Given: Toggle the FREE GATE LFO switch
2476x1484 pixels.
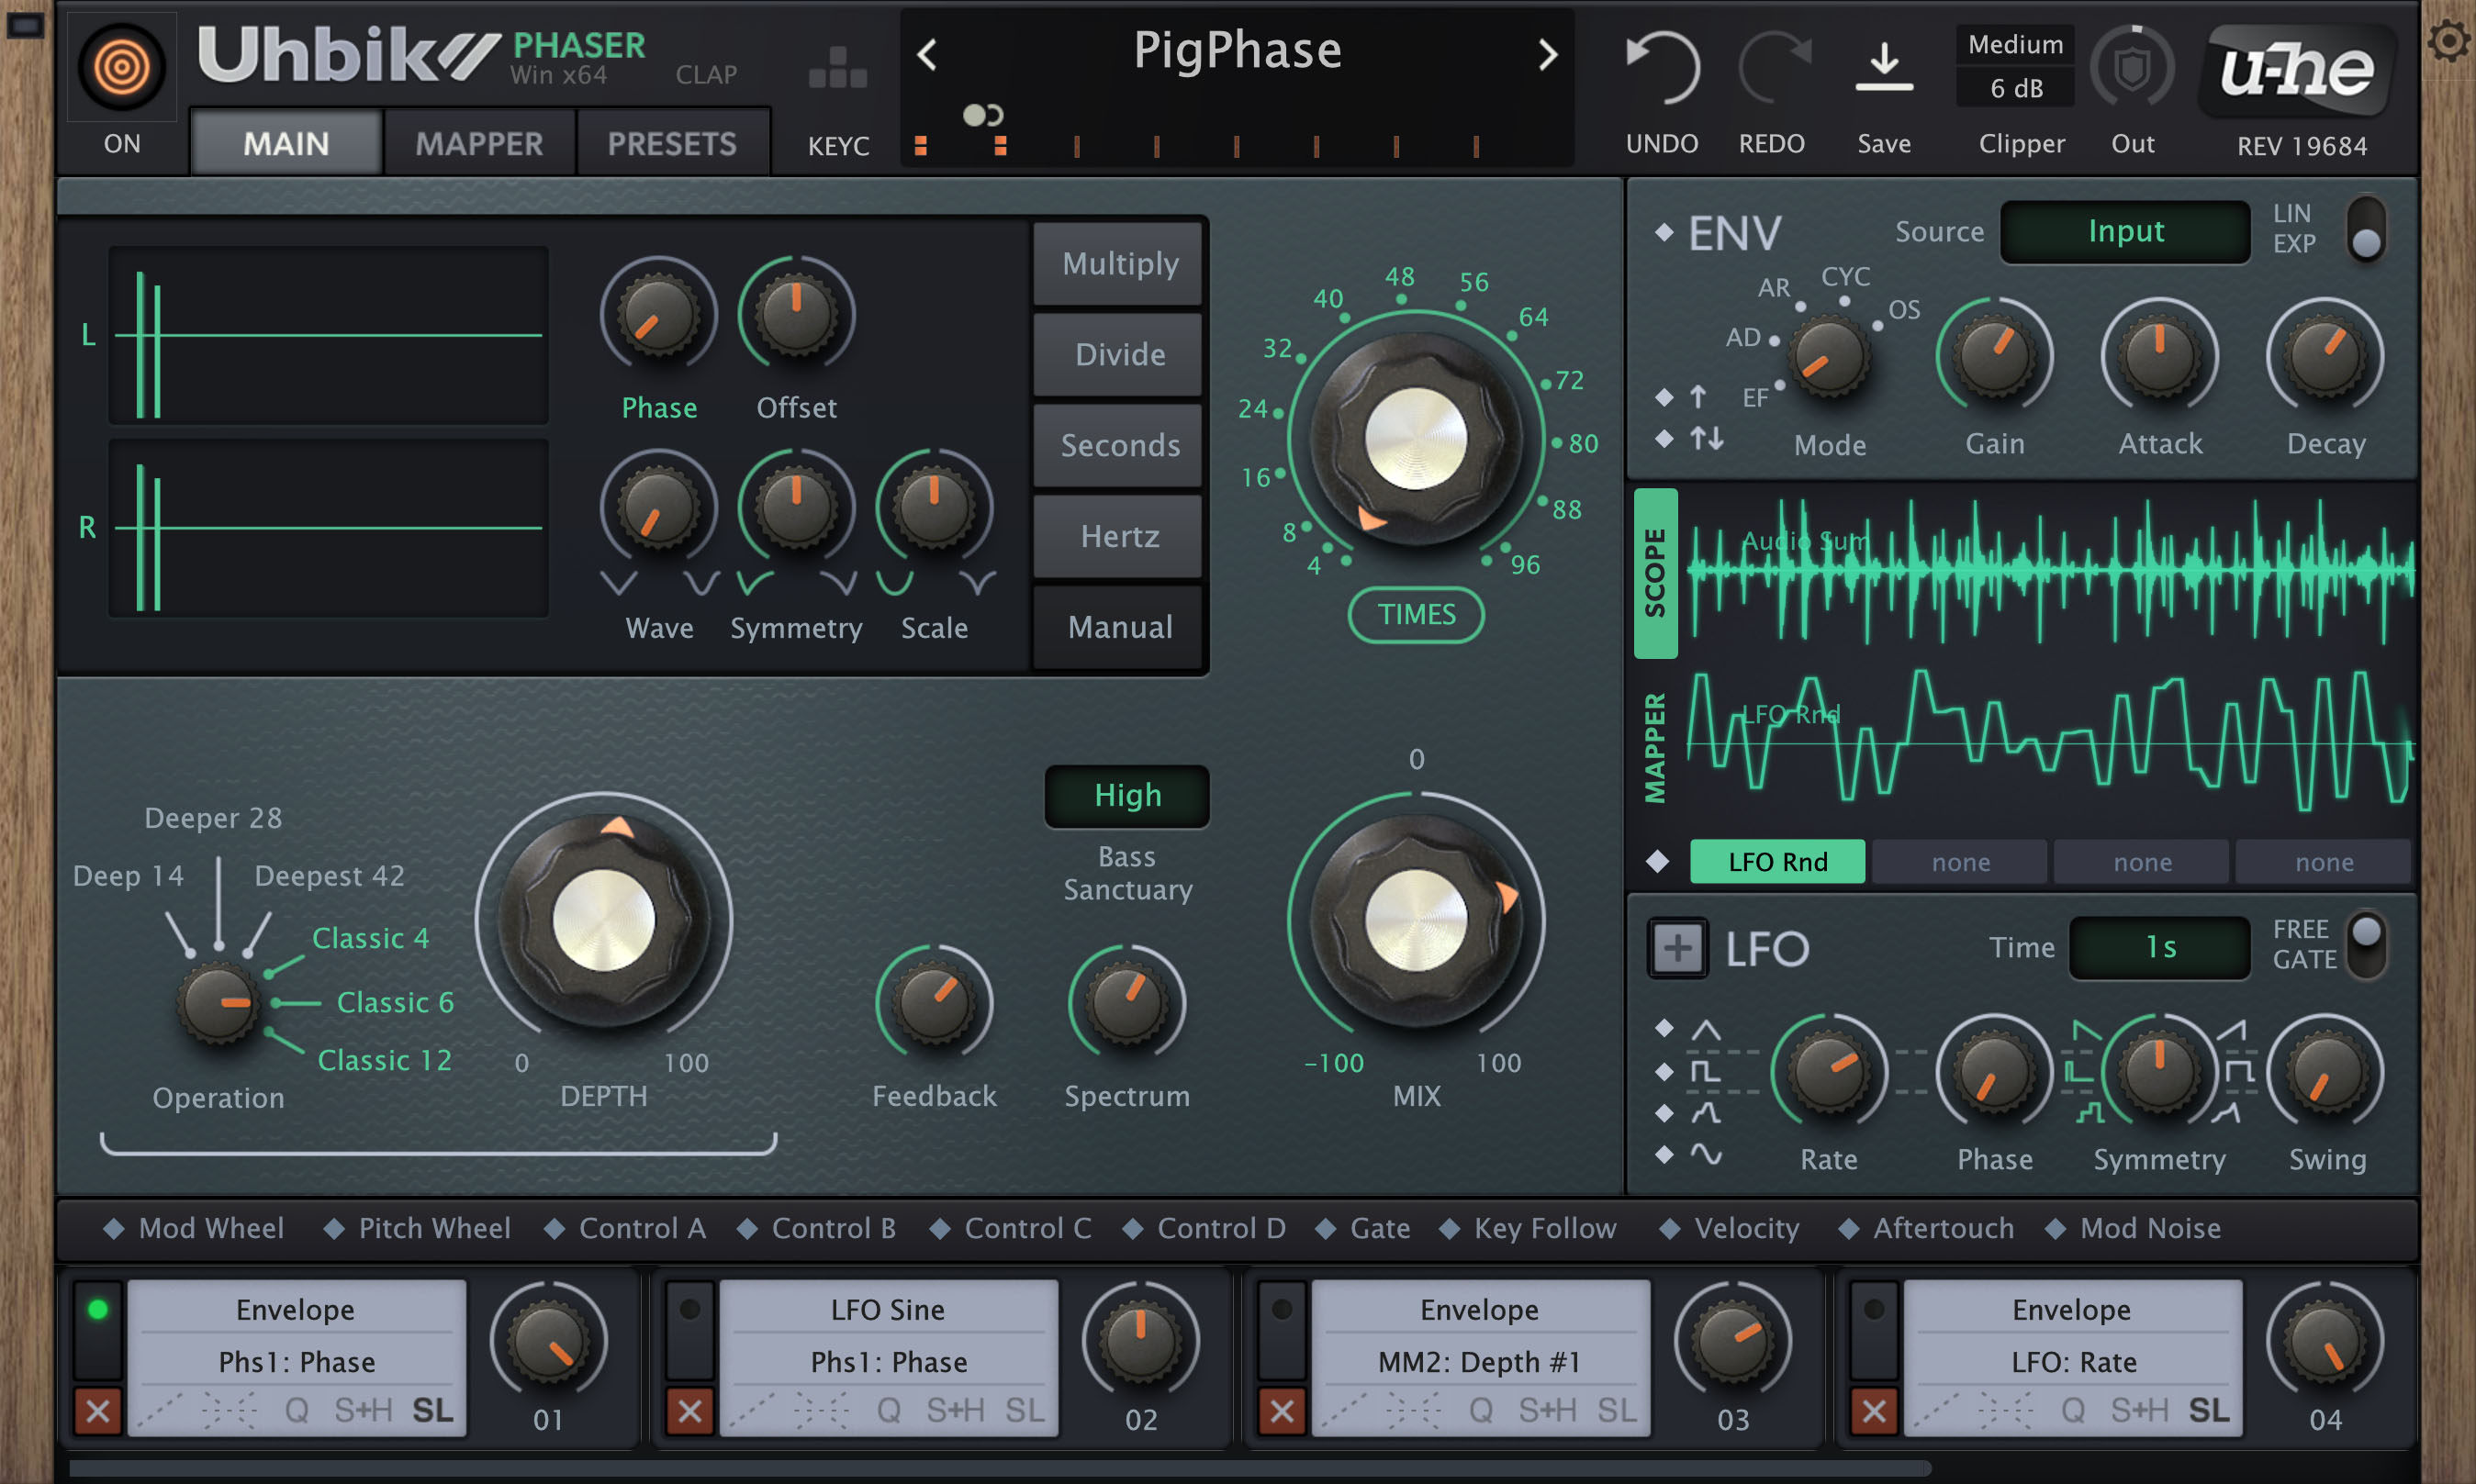Looking at the screenshot, I should tap(2366, 944).
